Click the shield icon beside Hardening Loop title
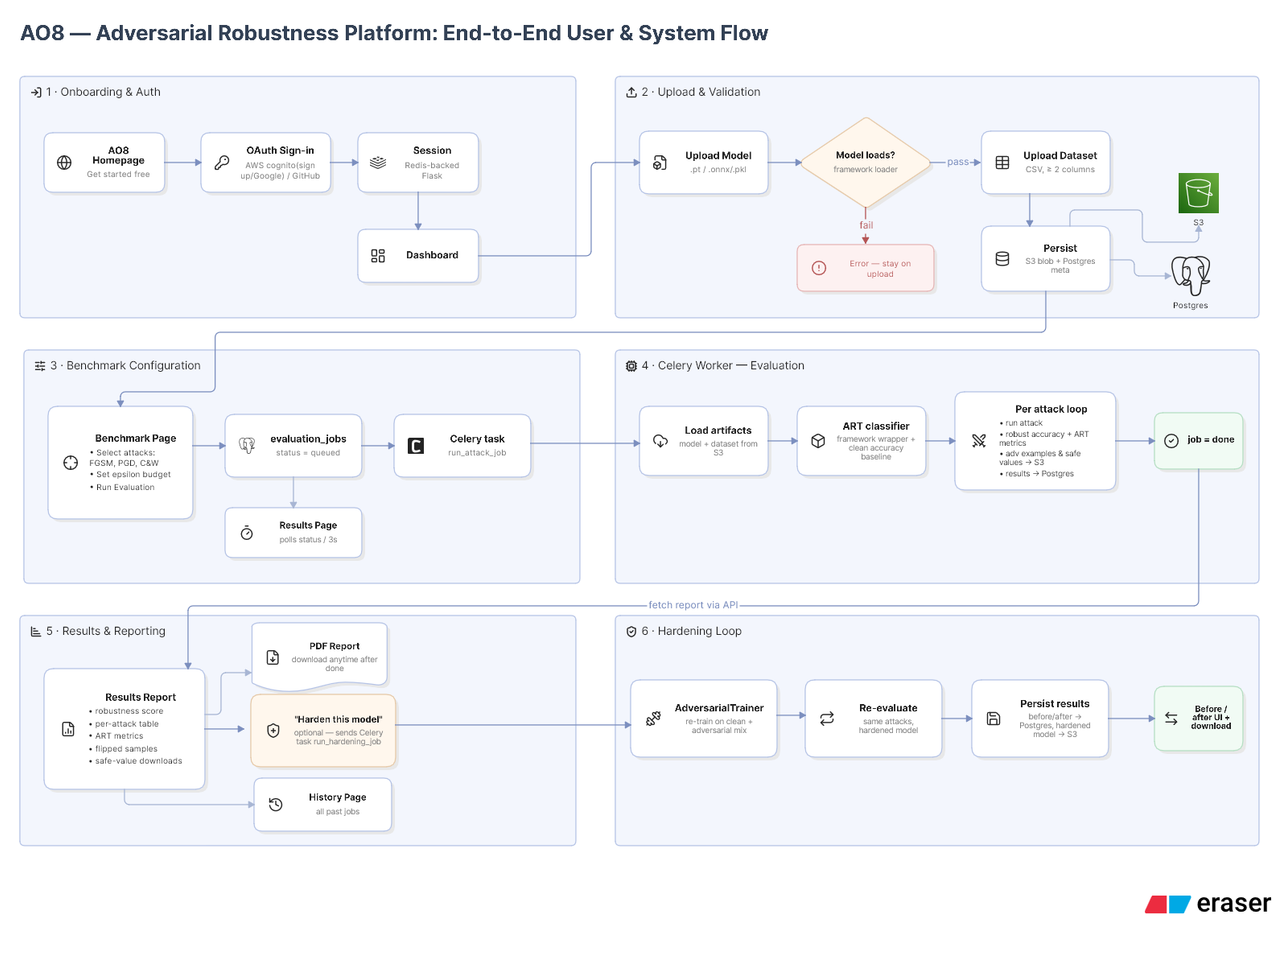The height and width of the screenshot is (968, 1279). pos(631,632)
